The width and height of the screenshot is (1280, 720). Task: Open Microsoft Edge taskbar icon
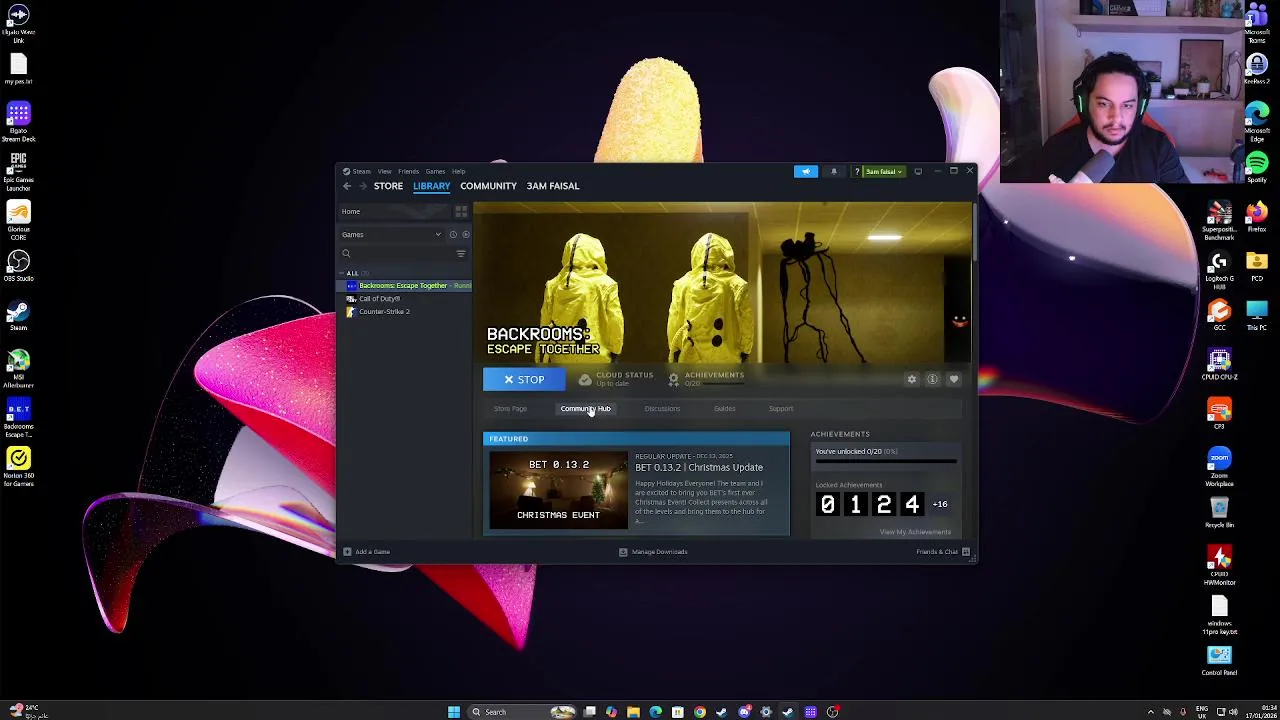pyautogui.click(x=655, y=712)
